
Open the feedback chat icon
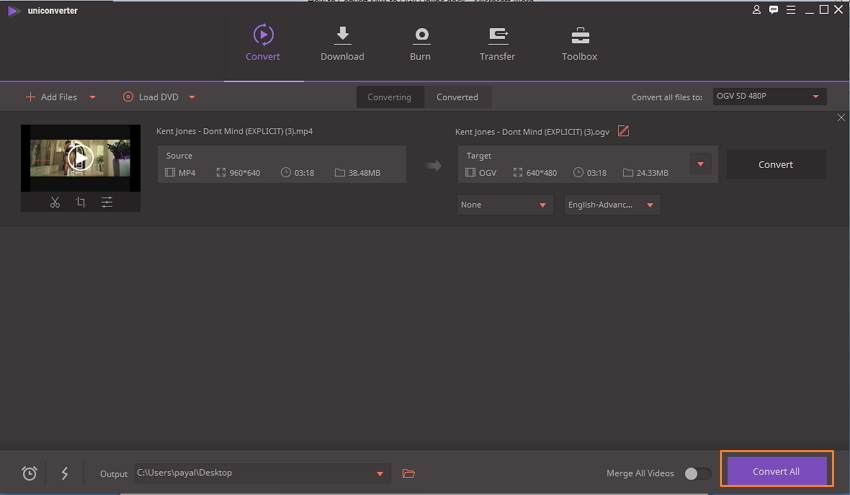[x=774, y=10]
